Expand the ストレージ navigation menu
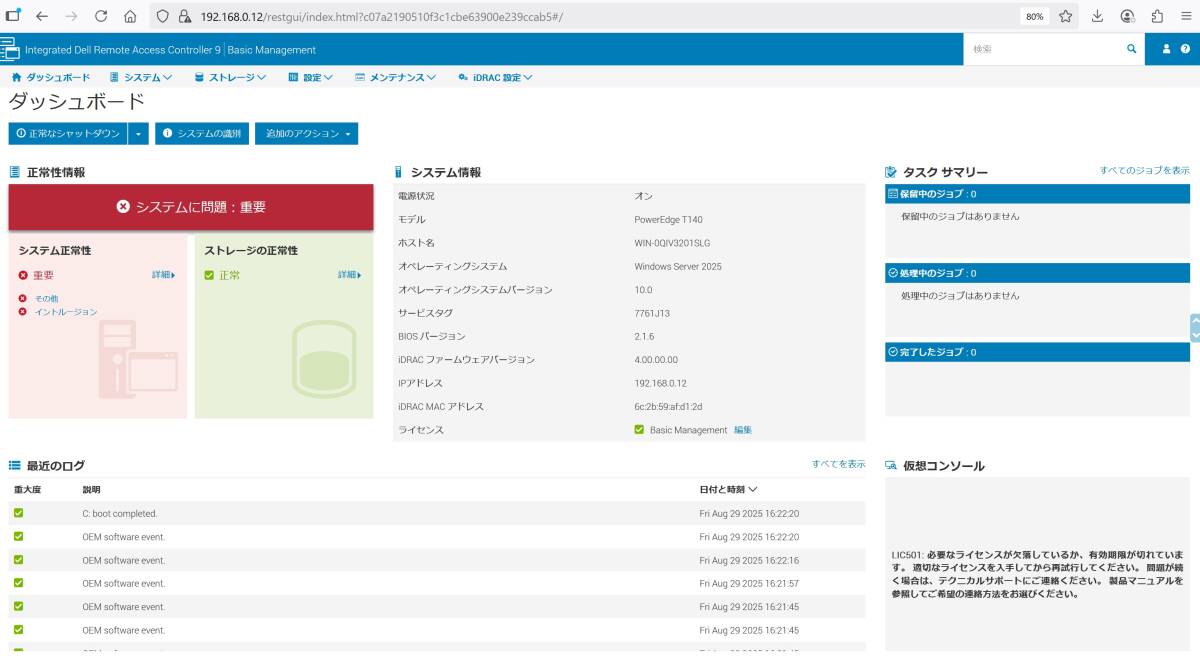The height and width of the screenshot is (659, 1200). tap(230, 77)
